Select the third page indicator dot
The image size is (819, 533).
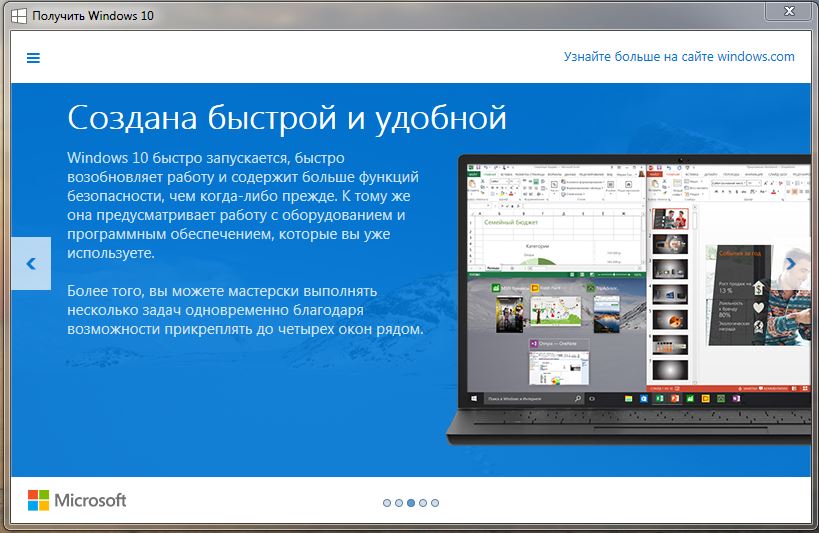point(411,503)
